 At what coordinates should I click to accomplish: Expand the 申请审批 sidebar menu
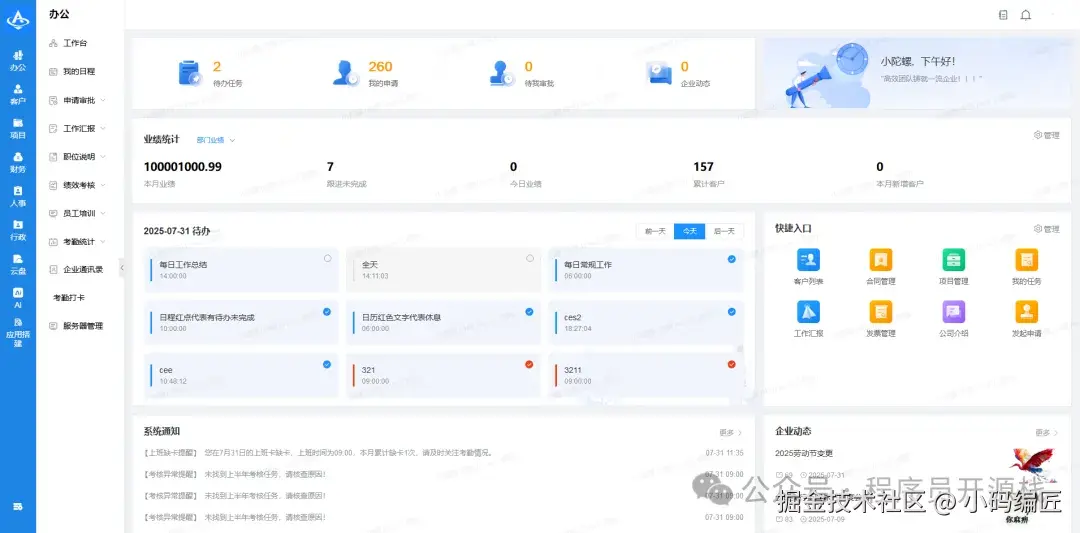[x=78, y=100]
